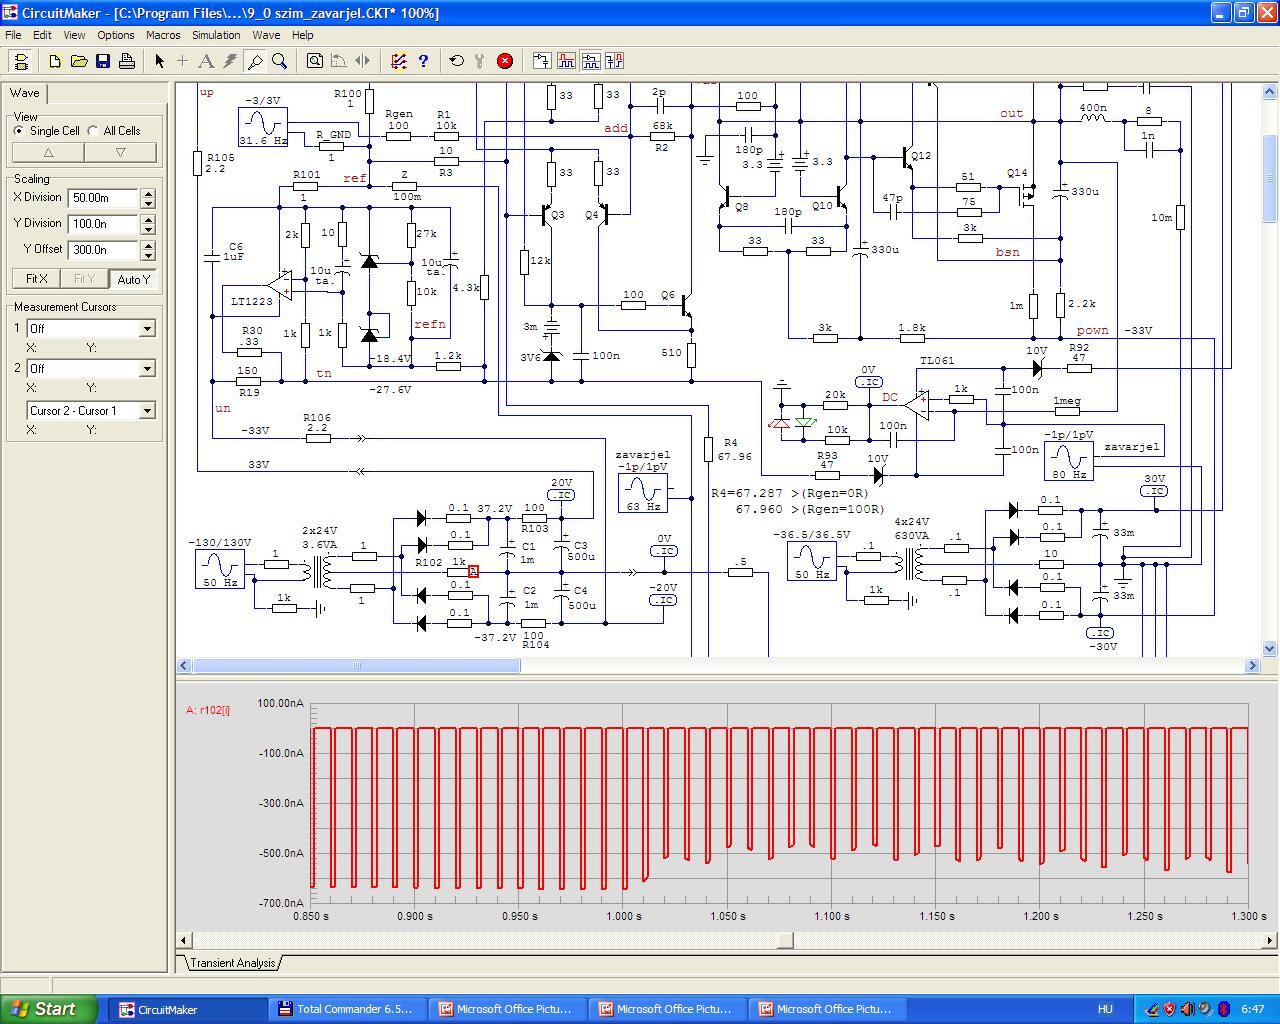This screenshot has width=1280, height=1024.
Task: Switch to the Transient Analysis tab
Action: pyautogui.click(x=232, y=963)
